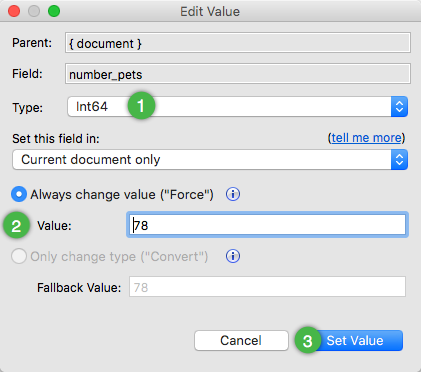Open the Current document only dropdown
421x372 pixels.
210,160
